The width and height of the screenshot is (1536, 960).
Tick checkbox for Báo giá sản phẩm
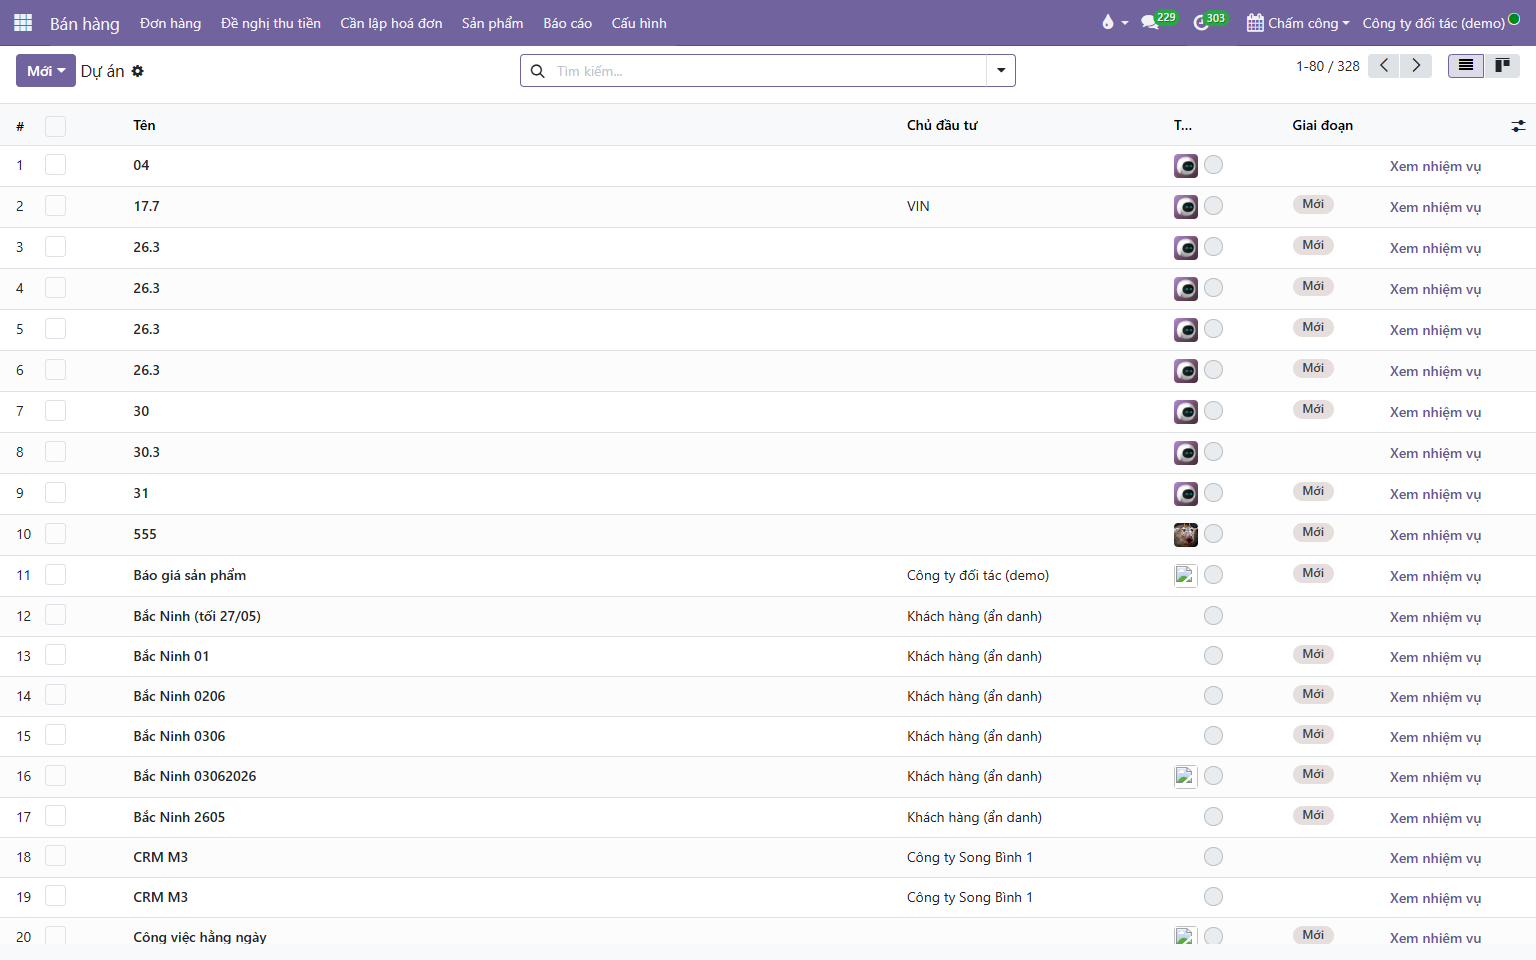pyautogui.click(x=55, y=575)
